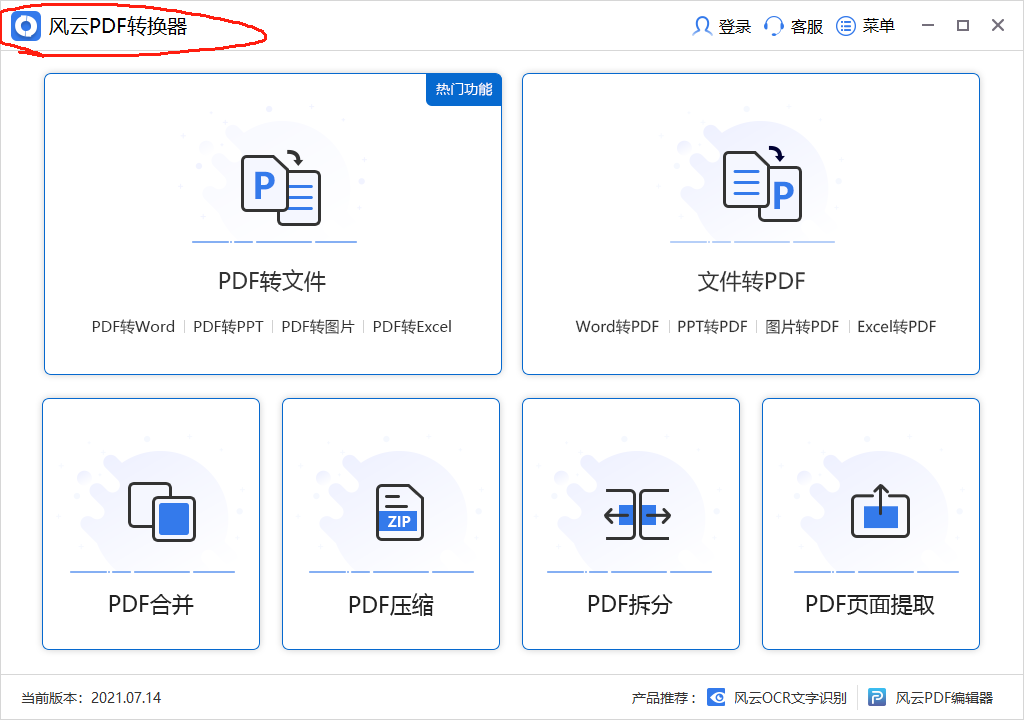The image size is (1024, 720).
Task: Click the 登录 text in title bar
Action: click(735, 26)
